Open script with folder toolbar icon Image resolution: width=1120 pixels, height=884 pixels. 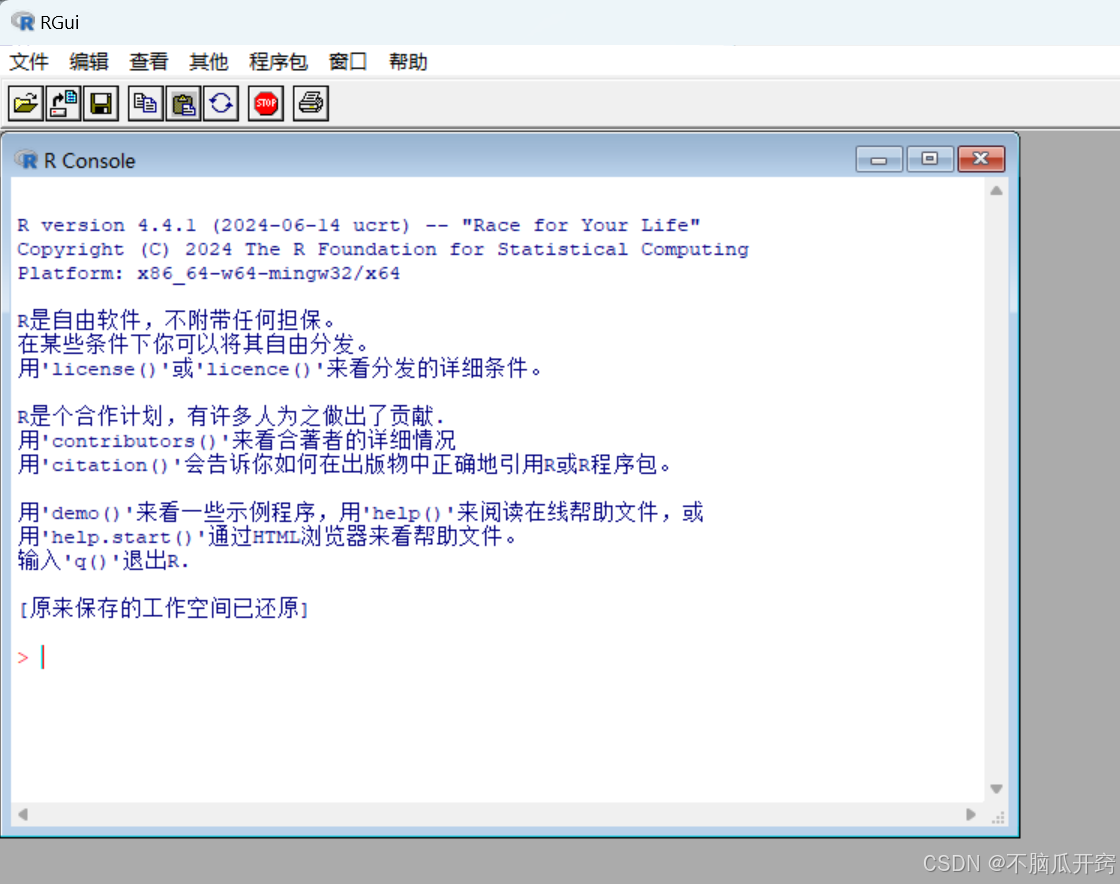(x=26, y=104)
